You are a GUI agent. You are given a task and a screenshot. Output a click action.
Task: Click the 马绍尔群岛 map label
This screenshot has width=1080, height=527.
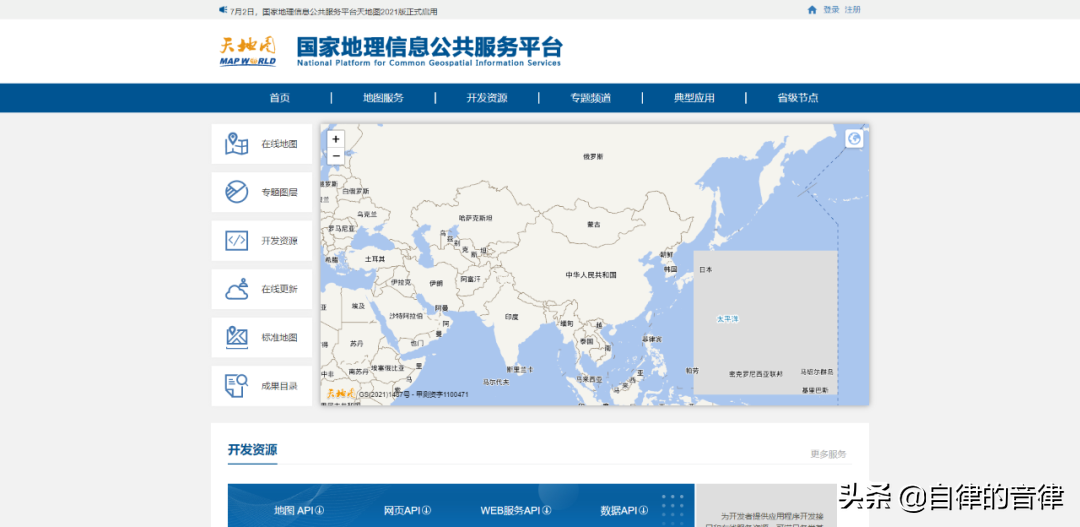817,372
